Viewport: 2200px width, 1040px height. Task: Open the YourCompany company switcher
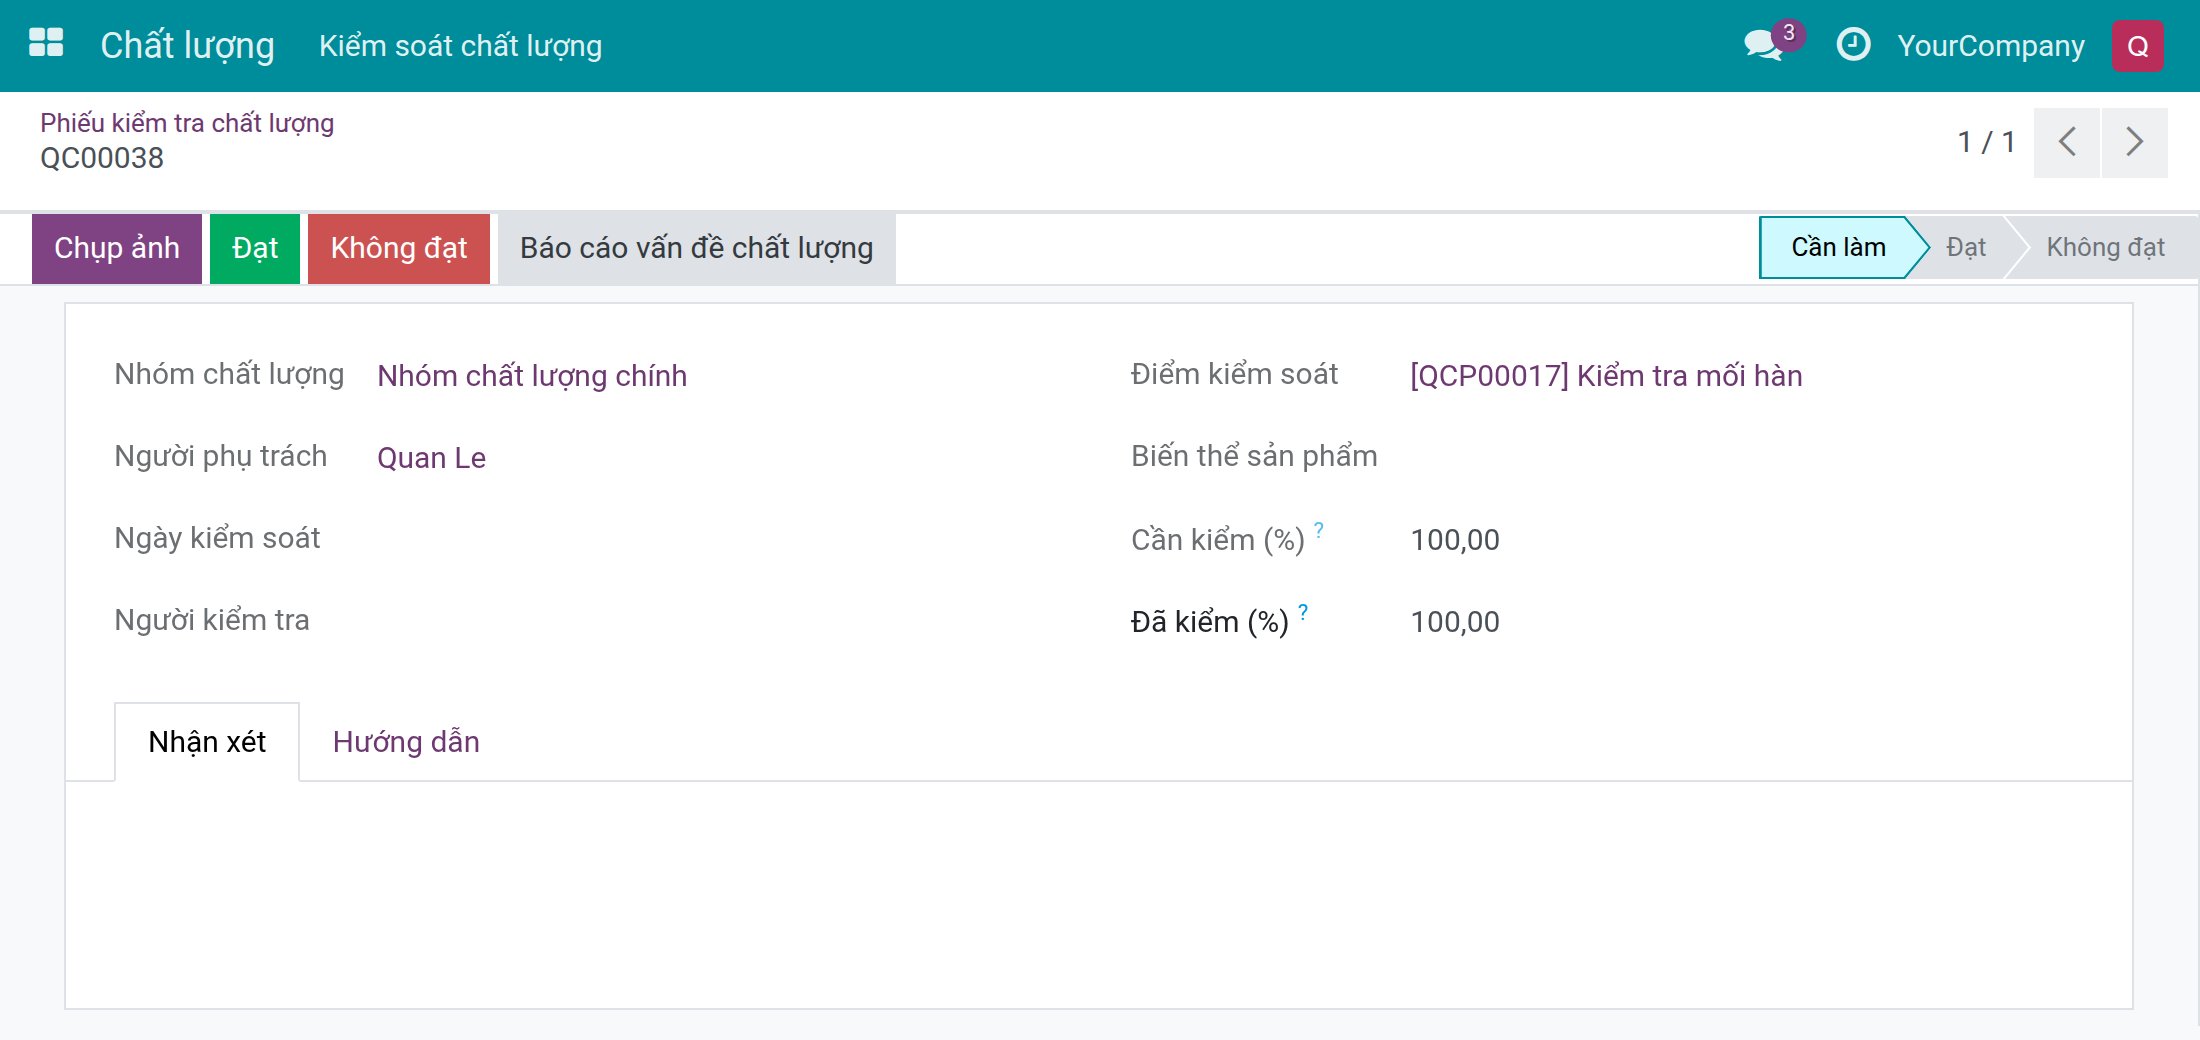[1991, 46]
